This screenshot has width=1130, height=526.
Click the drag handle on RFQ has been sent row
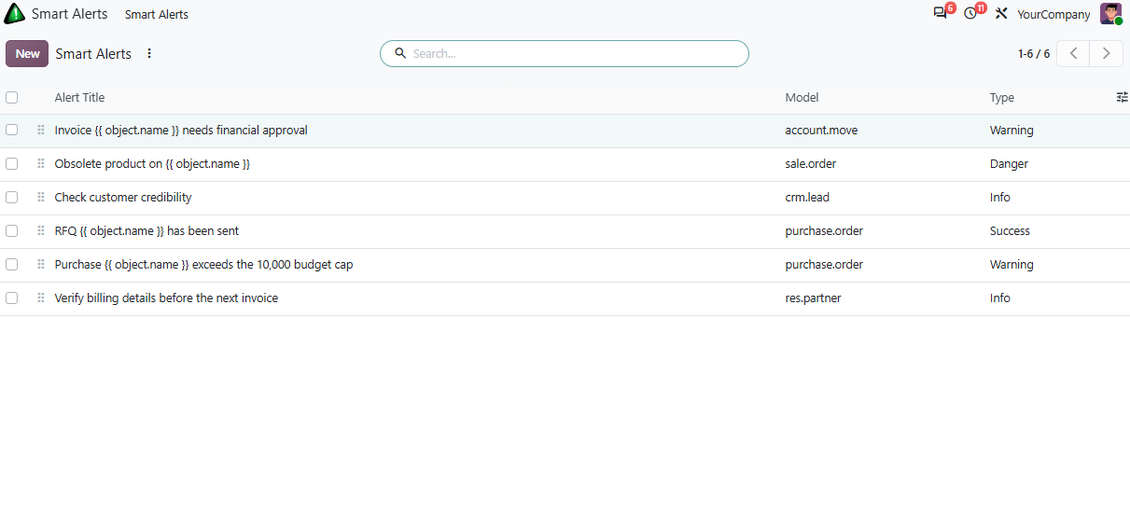40,231
